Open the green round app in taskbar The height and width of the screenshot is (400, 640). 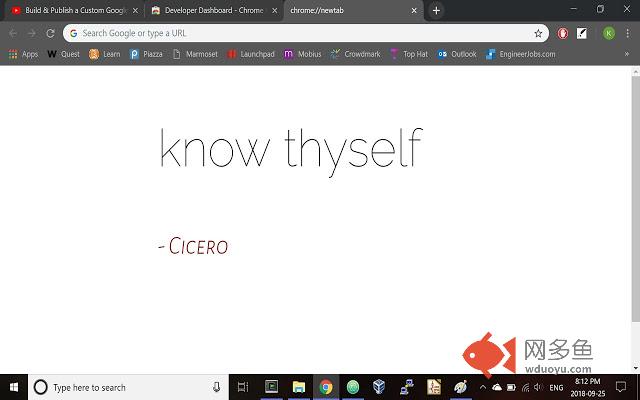click(353, 387)
